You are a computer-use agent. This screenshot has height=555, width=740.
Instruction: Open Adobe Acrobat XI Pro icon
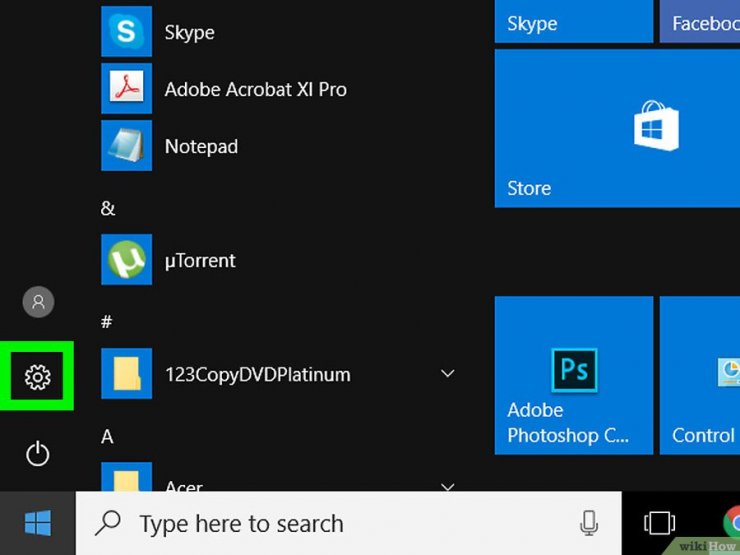126,88
